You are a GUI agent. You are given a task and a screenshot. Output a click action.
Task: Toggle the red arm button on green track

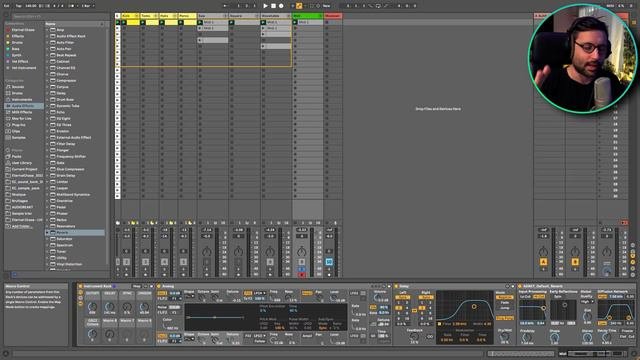click(x=302, y=275)
